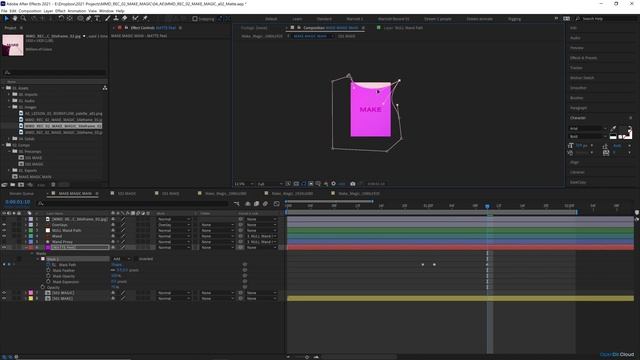
Task: Collapse the 01_Assets folder in Project
Action: pos(4,88)
